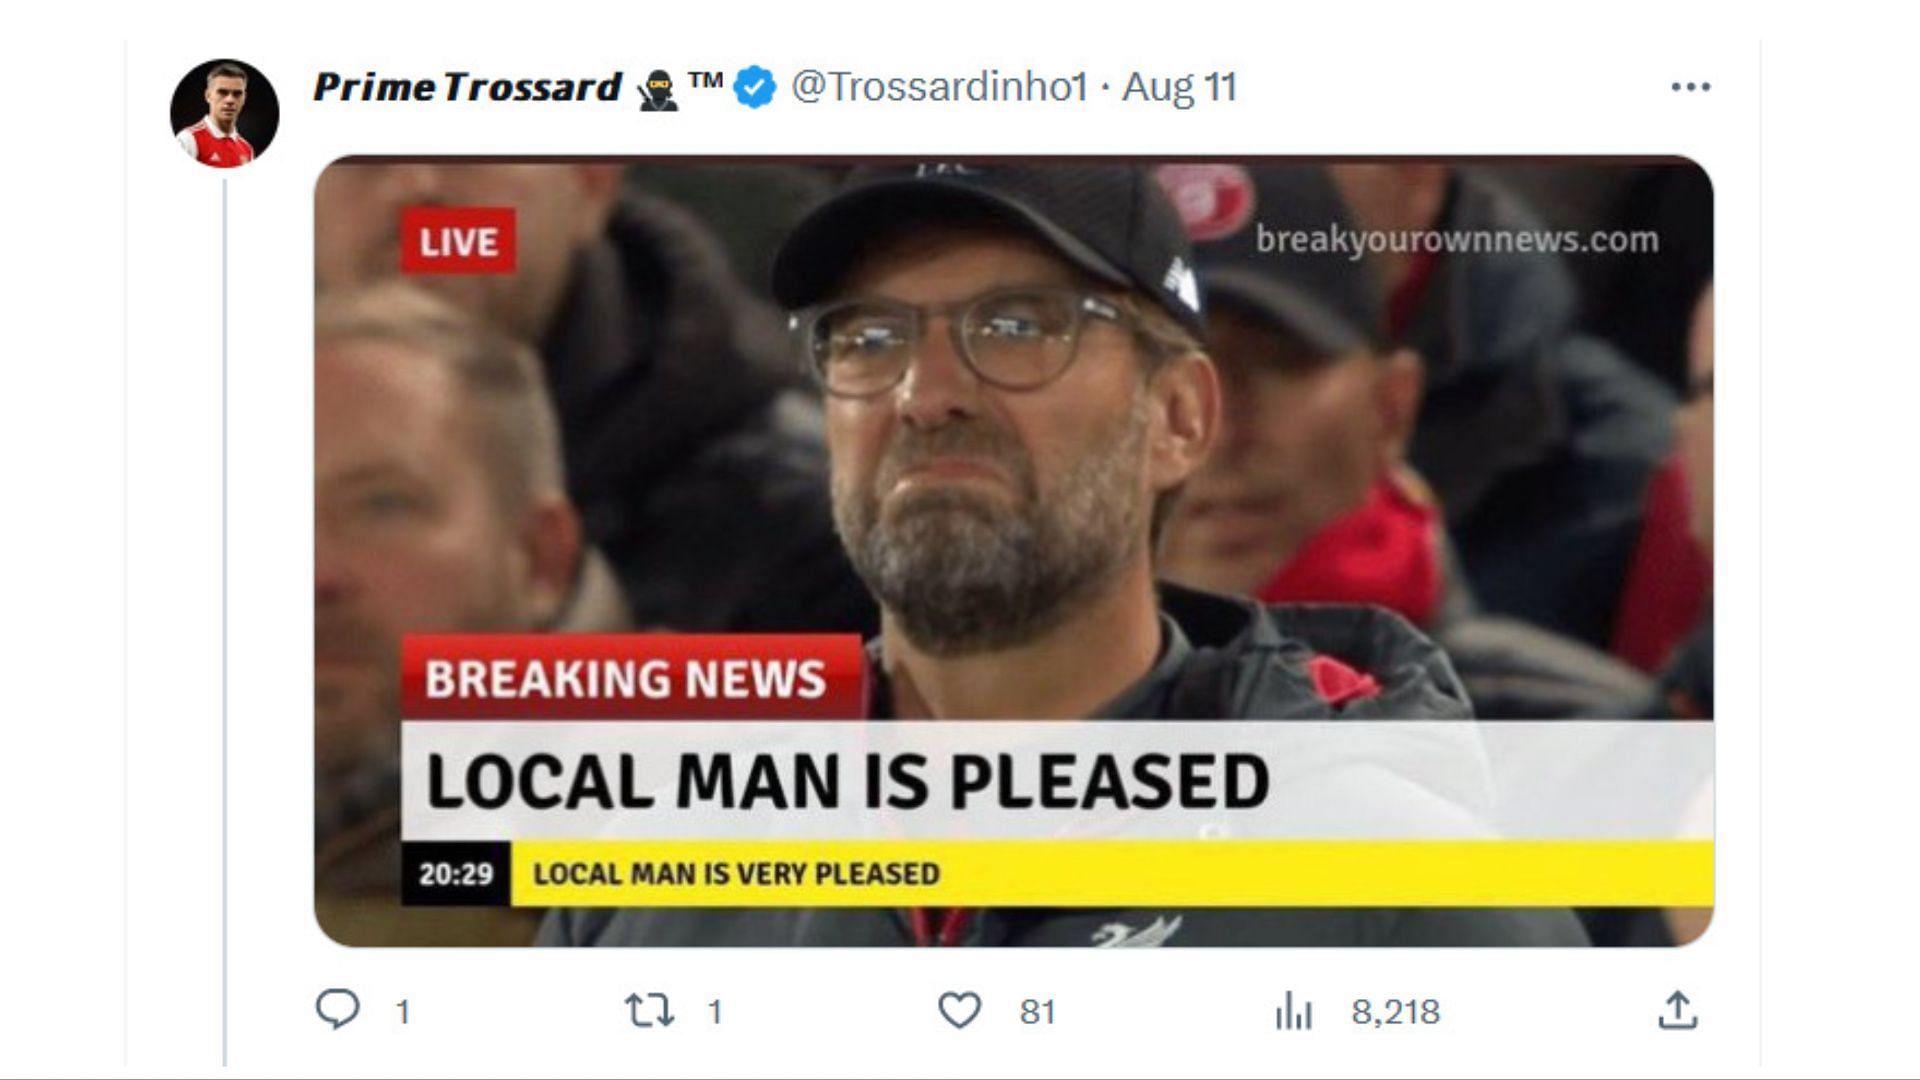Click the ninja emoji beside the name
Screen dimensions: 1920x1080
pyautogui.click(x=657, y=90)
